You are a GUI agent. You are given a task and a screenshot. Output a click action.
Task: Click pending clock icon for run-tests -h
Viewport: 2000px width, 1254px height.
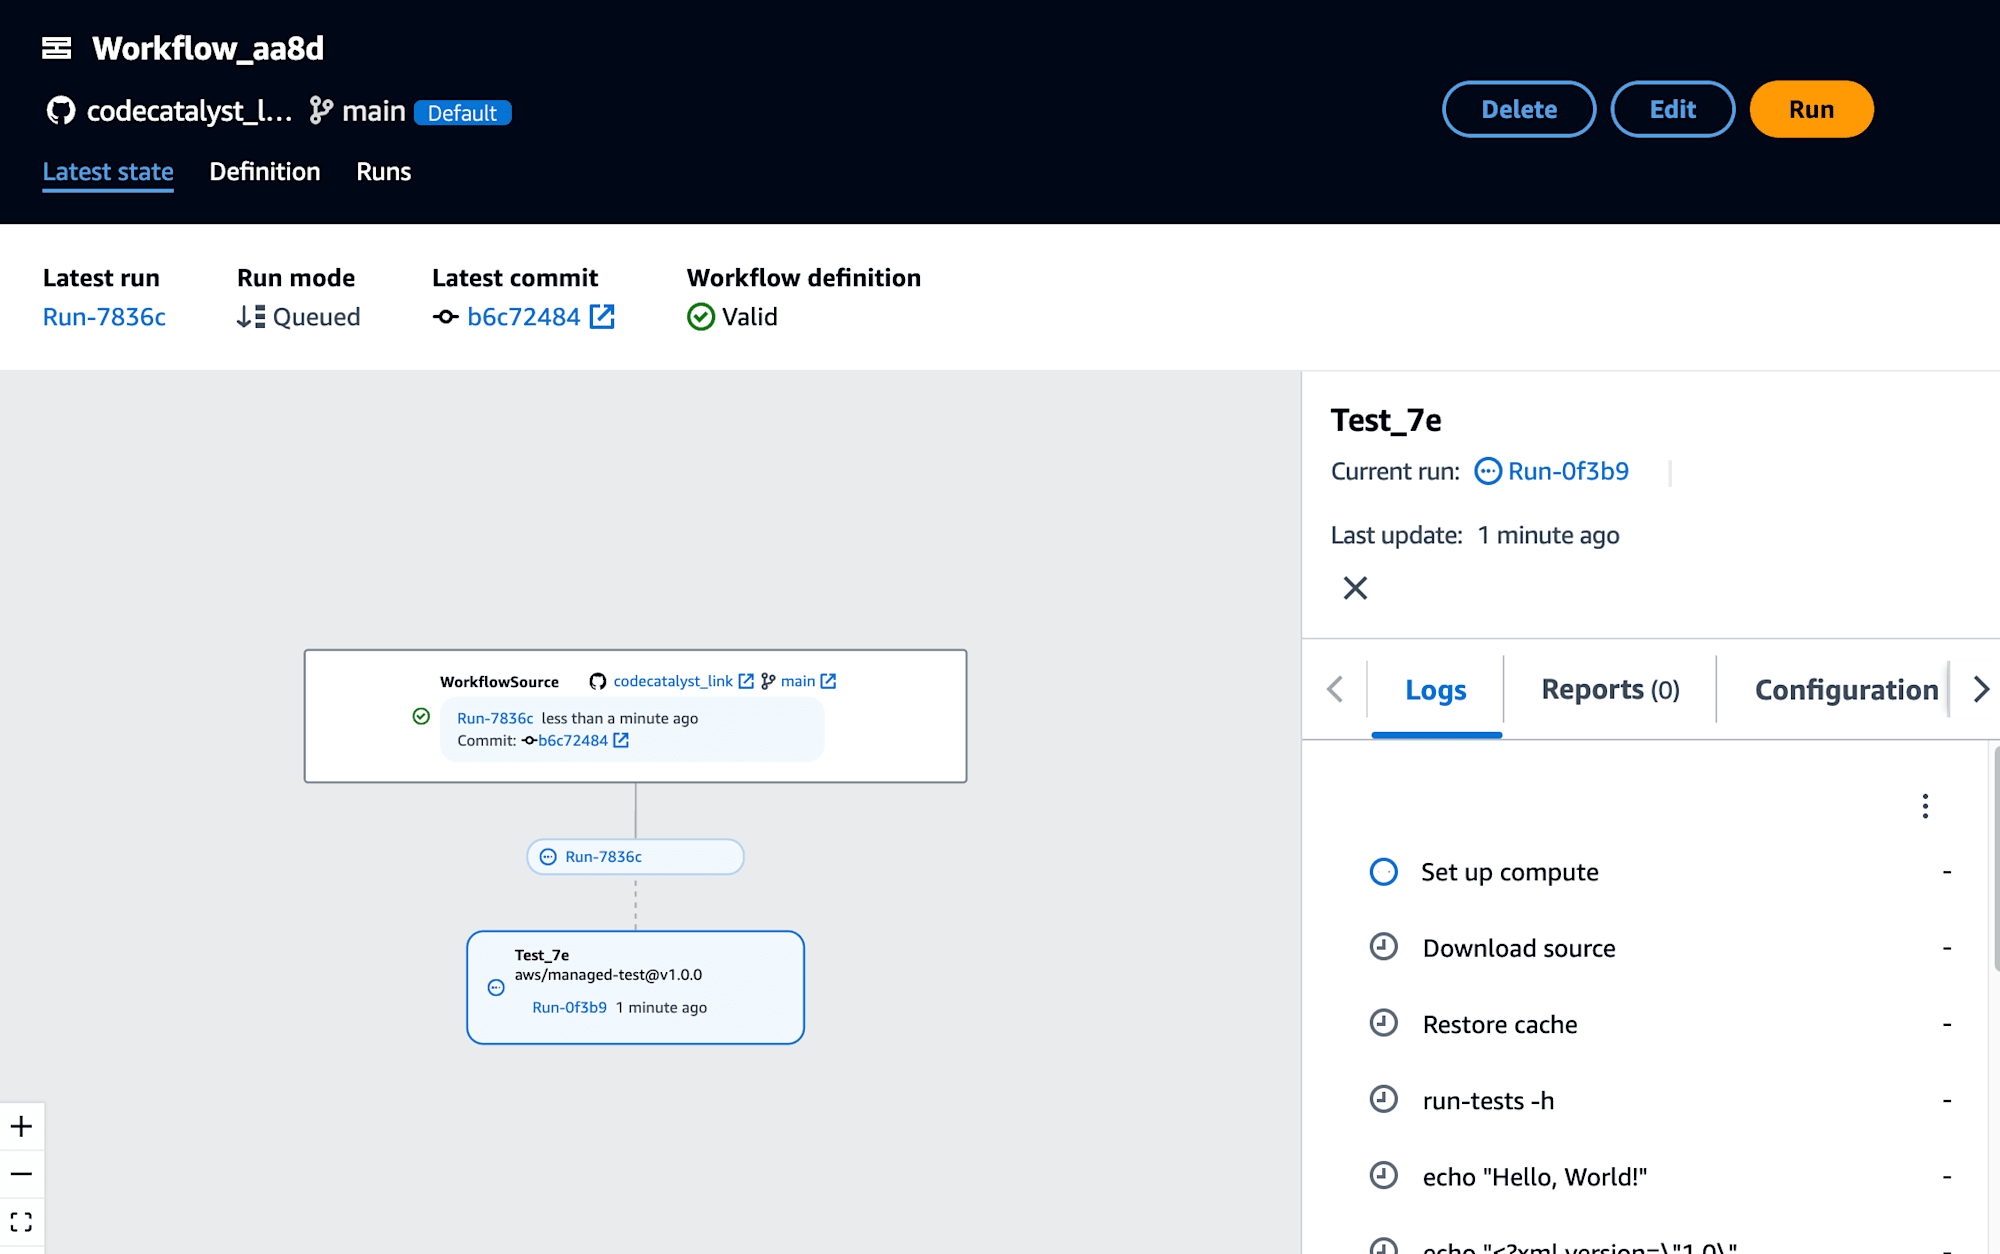(x=1384, y=1099)
